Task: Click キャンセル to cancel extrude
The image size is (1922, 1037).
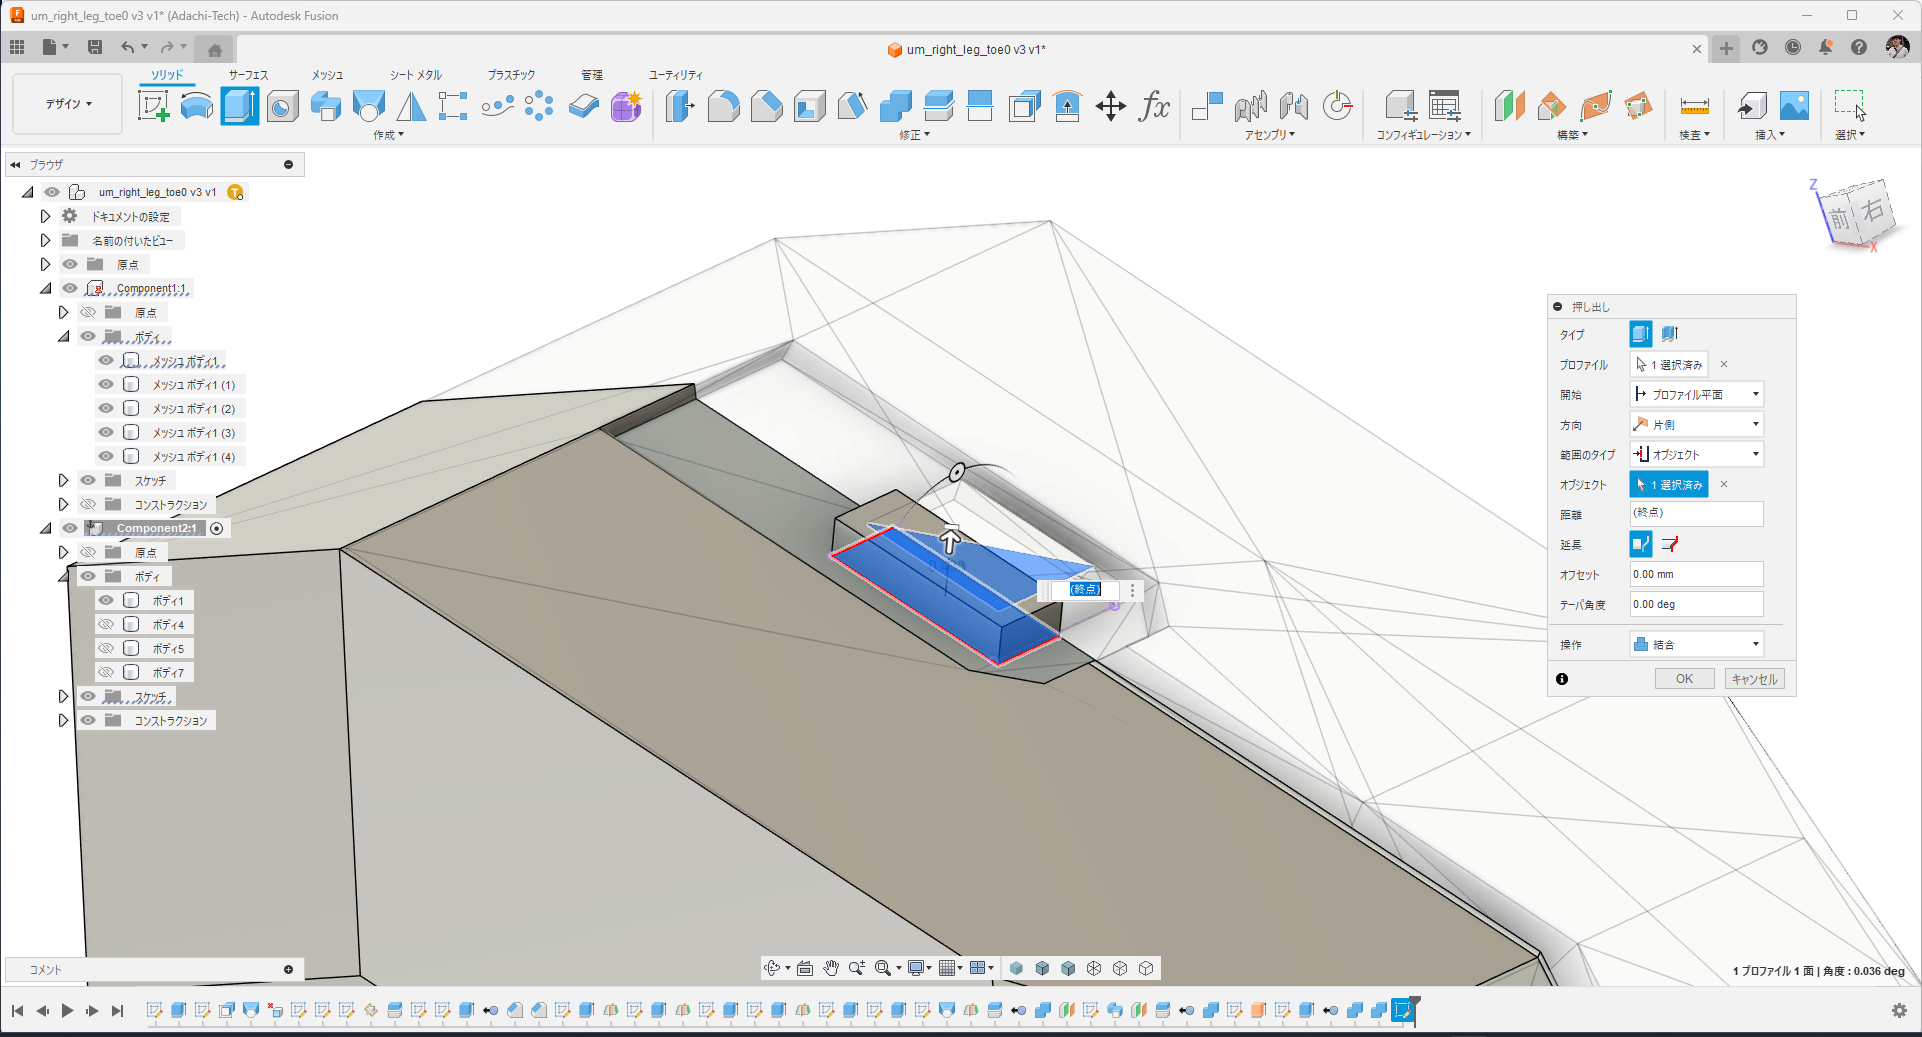Action: point(1754,679)
